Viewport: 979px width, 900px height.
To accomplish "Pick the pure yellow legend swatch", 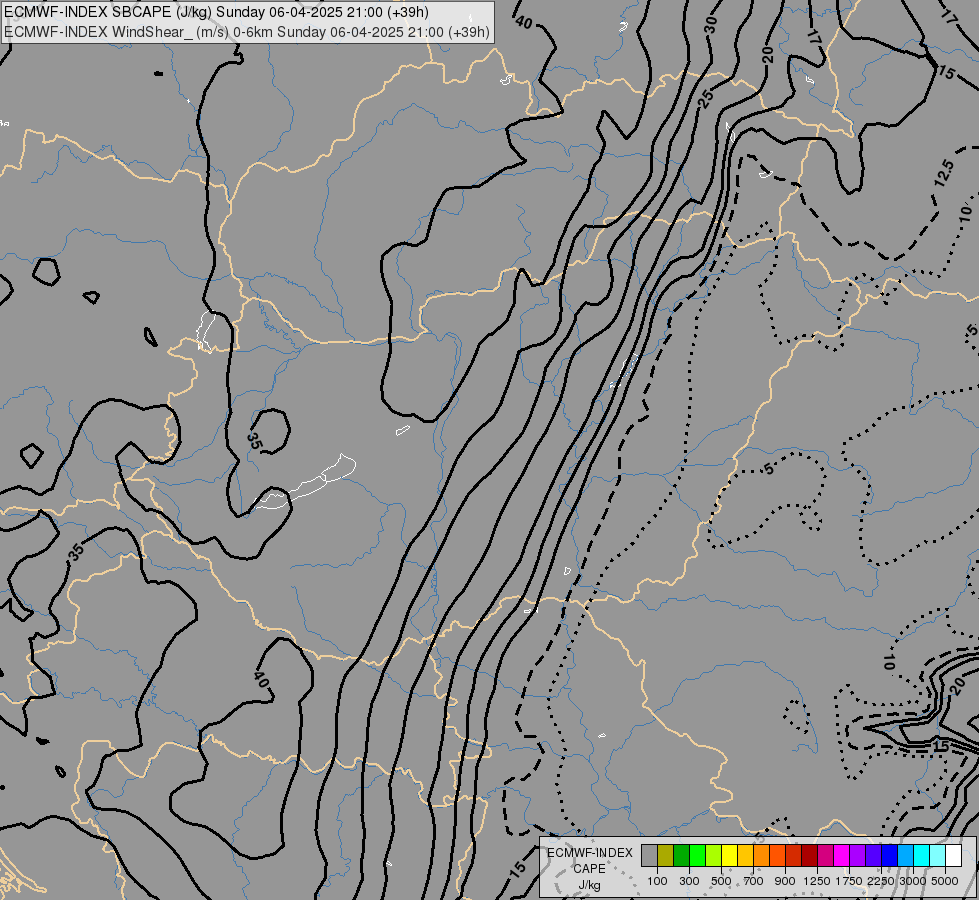I will (729, 855).
